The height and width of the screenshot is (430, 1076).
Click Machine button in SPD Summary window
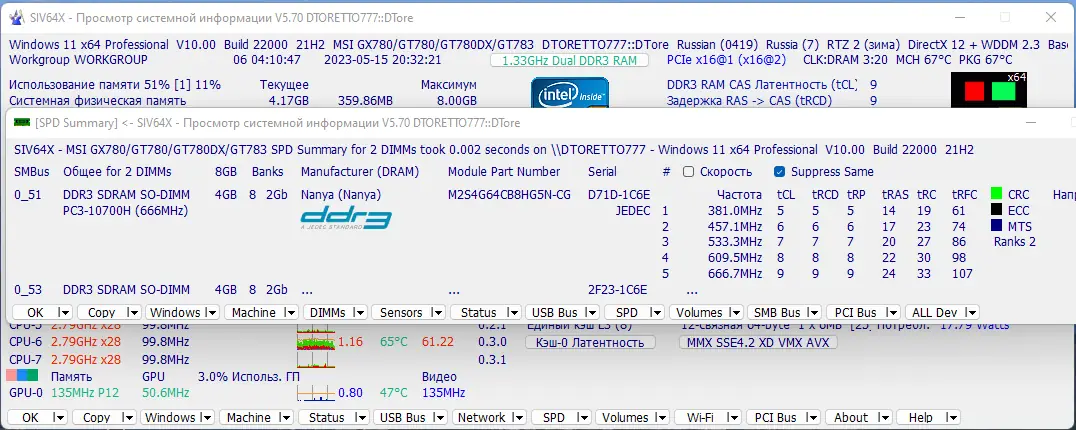[254, 313]
